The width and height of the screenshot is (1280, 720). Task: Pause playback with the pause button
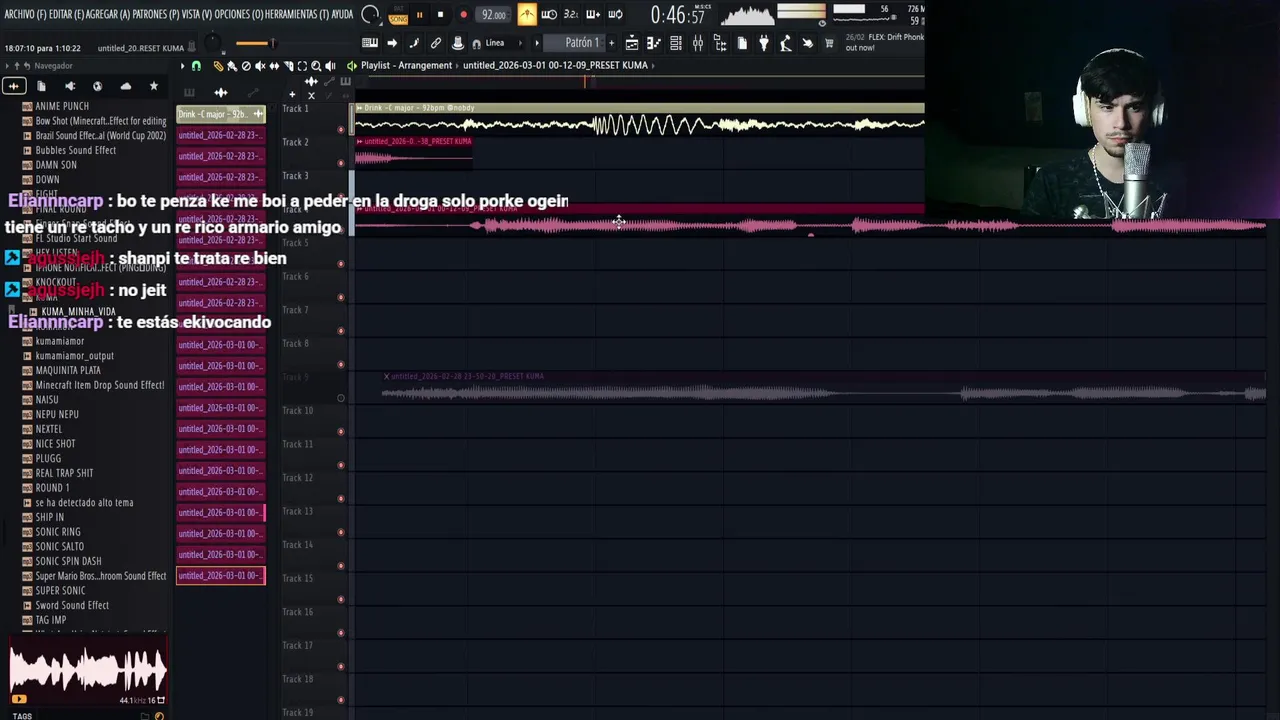(x=419, y=15)
